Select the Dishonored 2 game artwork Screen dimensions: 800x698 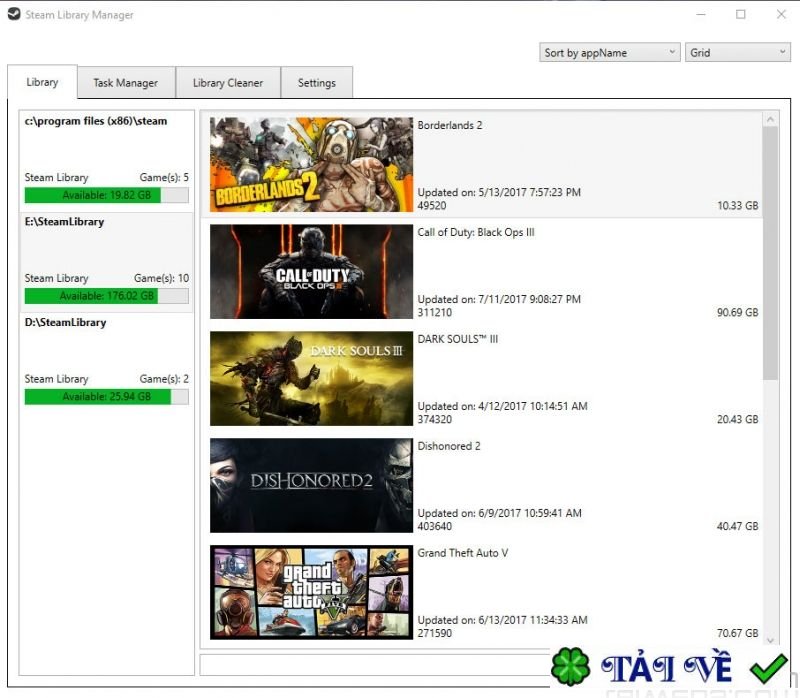pos(311,486)
